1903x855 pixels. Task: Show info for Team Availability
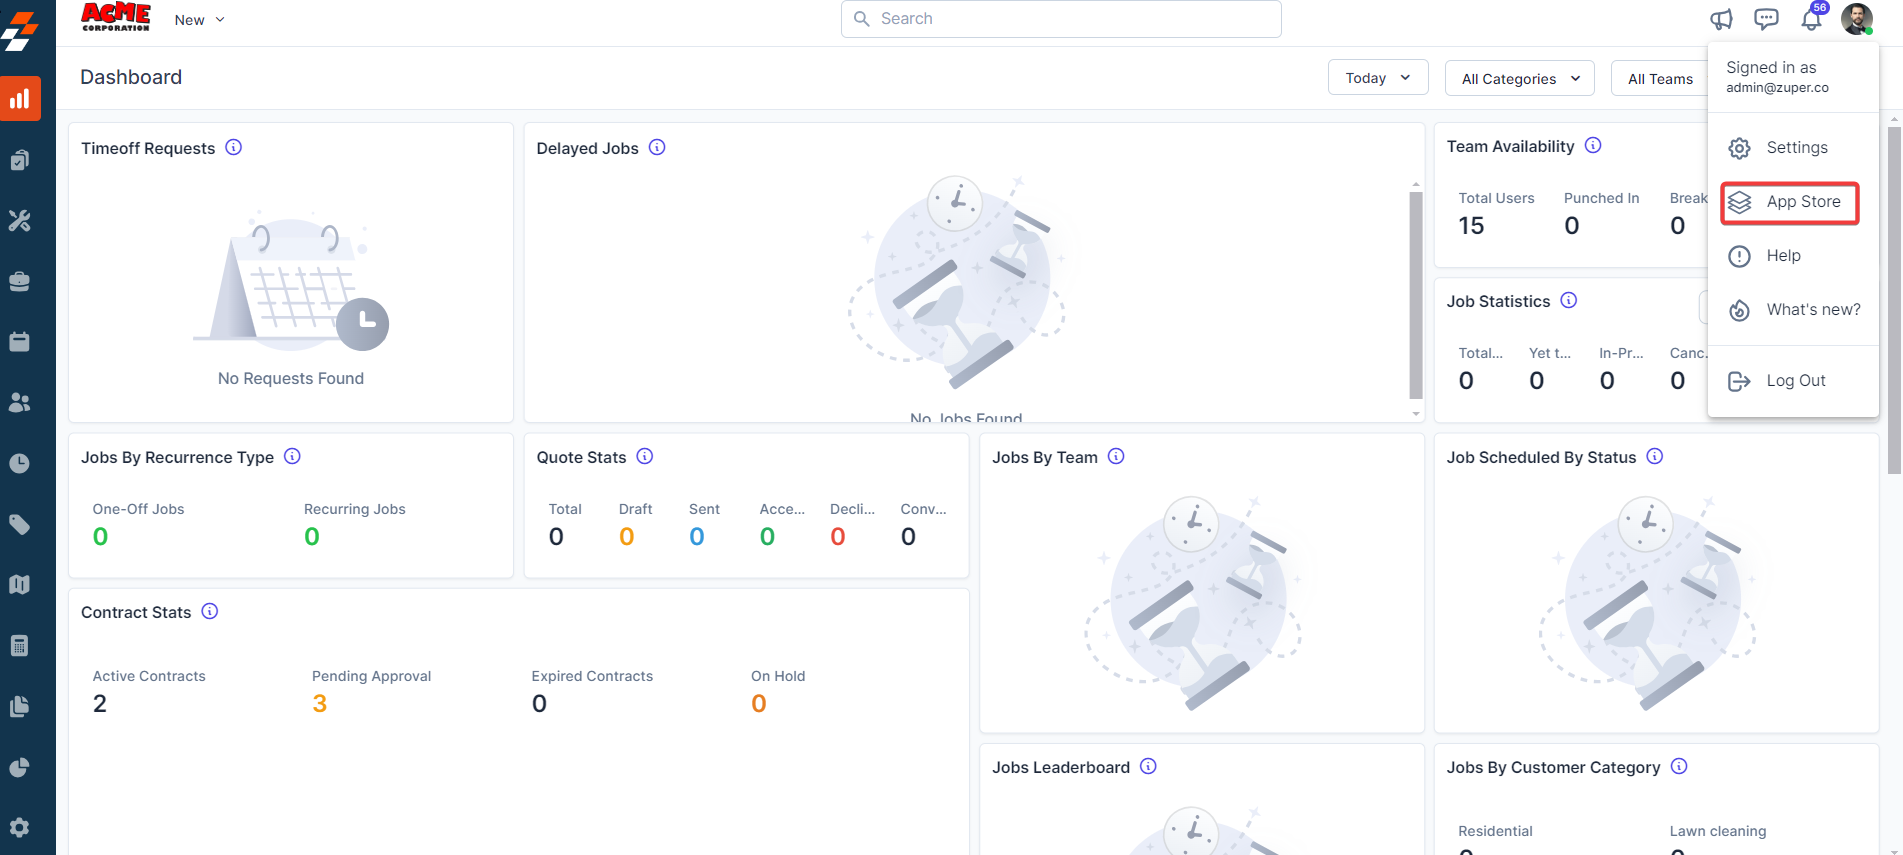pyautogui.click(x=1593, y=145)
